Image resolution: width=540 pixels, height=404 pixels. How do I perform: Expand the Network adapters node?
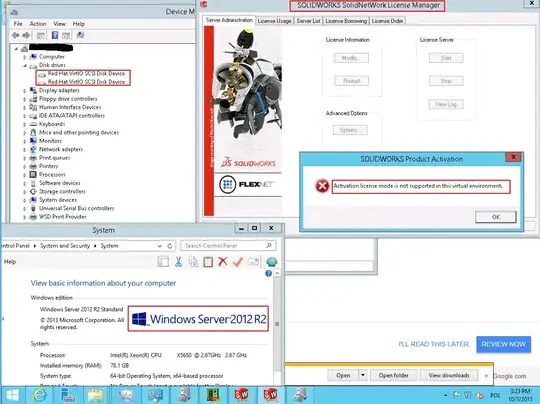[x=24, y=149]
